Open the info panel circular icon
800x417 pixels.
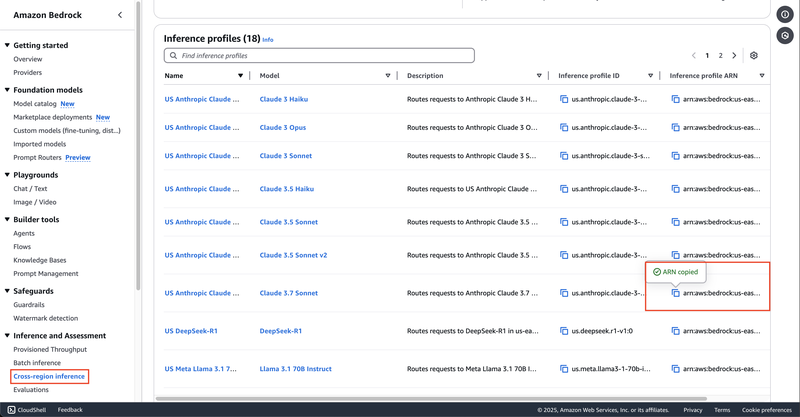tap(785, 15)
